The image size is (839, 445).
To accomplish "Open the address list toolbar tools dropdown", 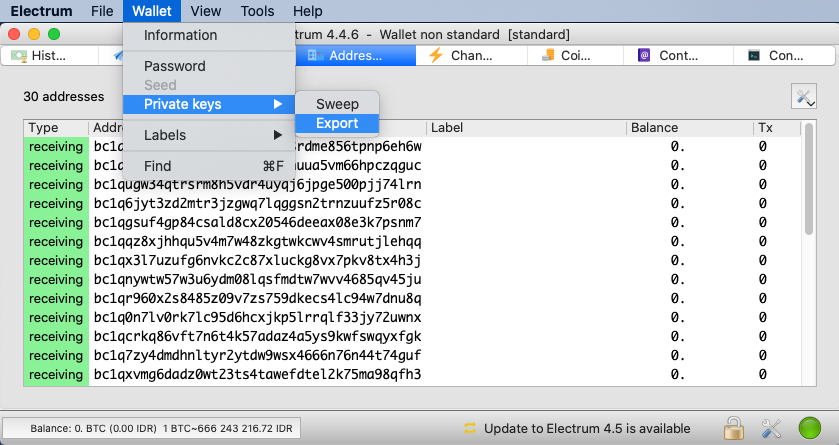I will [x=804, y=96].
